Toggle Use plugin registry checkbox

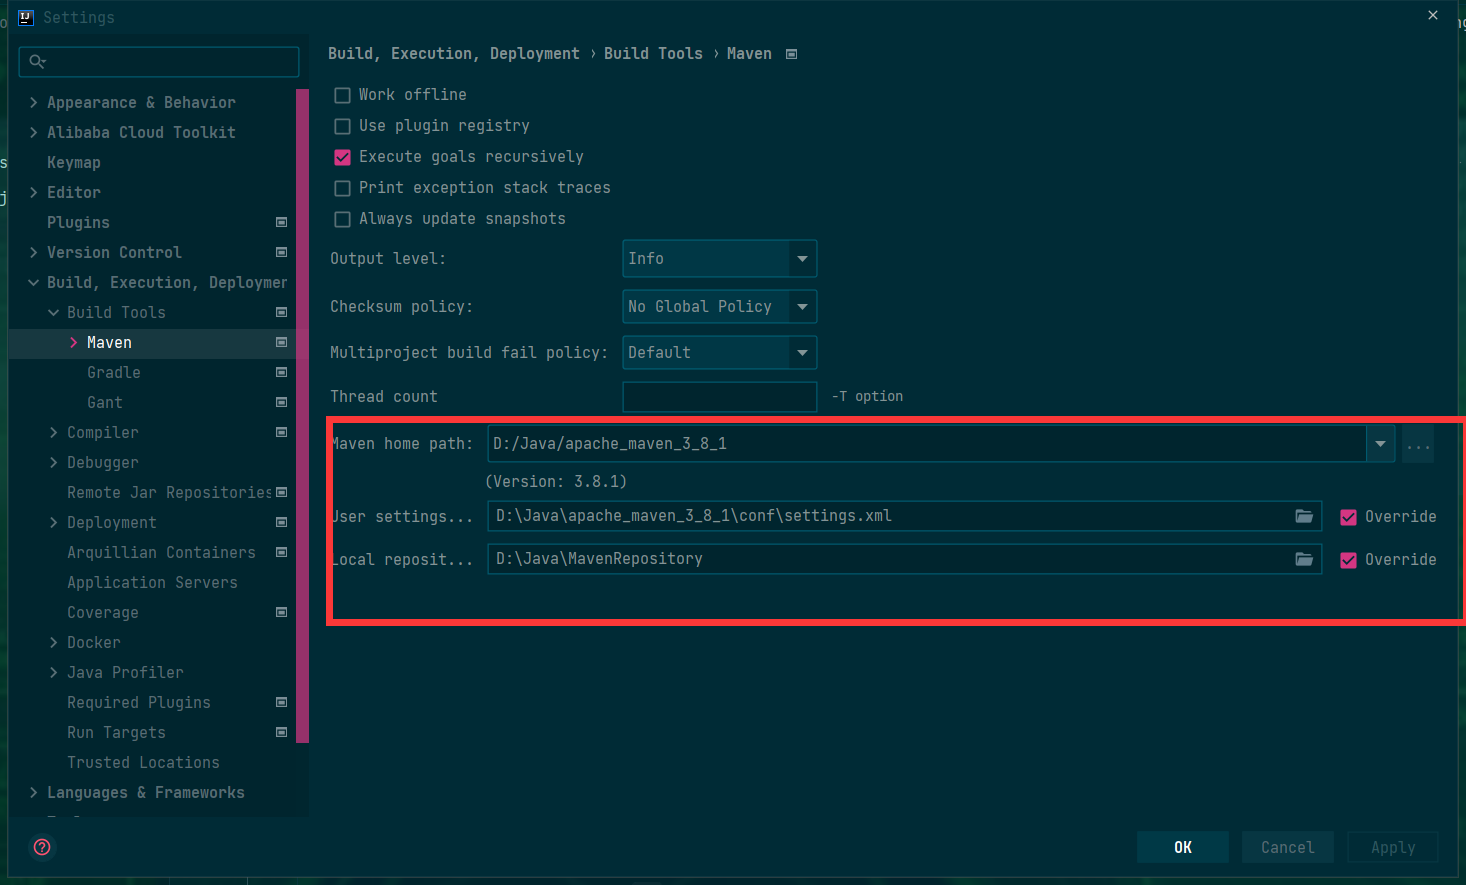click(342, 126)
